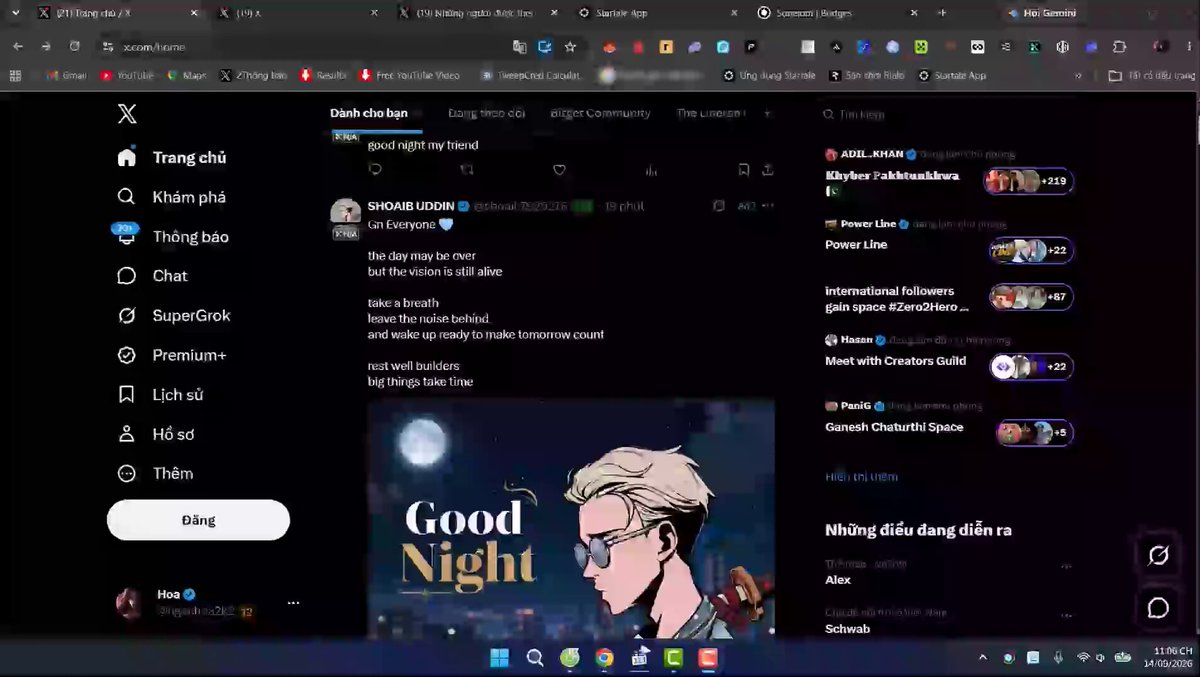Open Thông báo notifications in sidebar
The height and width of the screenshot is (677, 1200).
(x=172, y=237)
